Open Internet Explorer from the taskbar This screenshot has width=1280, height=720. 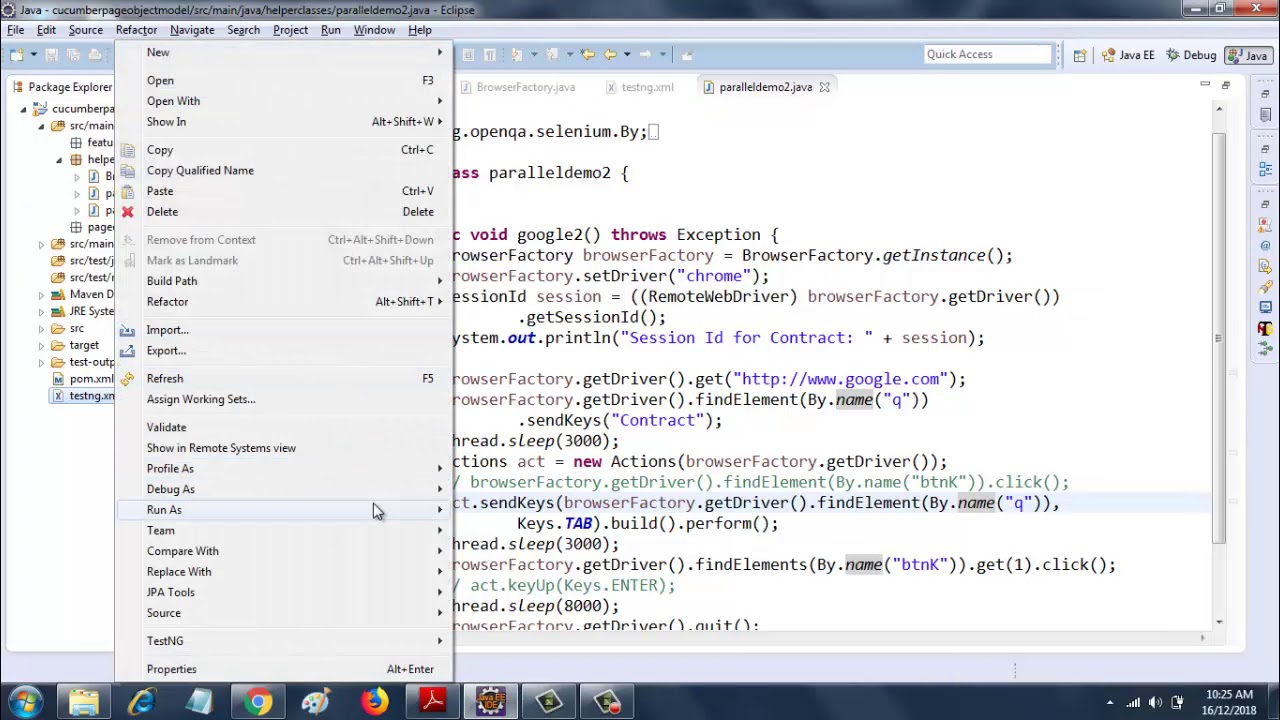[142, 702]
